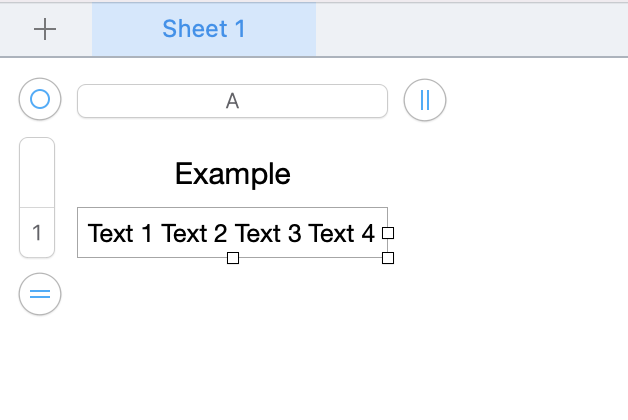Select column A header bar

tap(232, 101)
